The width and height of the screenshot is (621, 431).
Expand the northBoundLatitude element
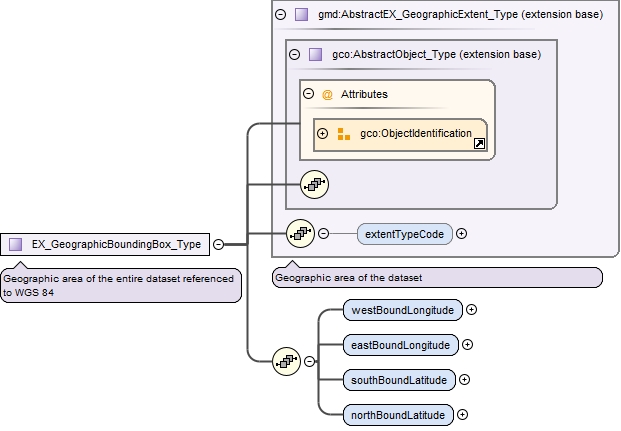[462, 414]
